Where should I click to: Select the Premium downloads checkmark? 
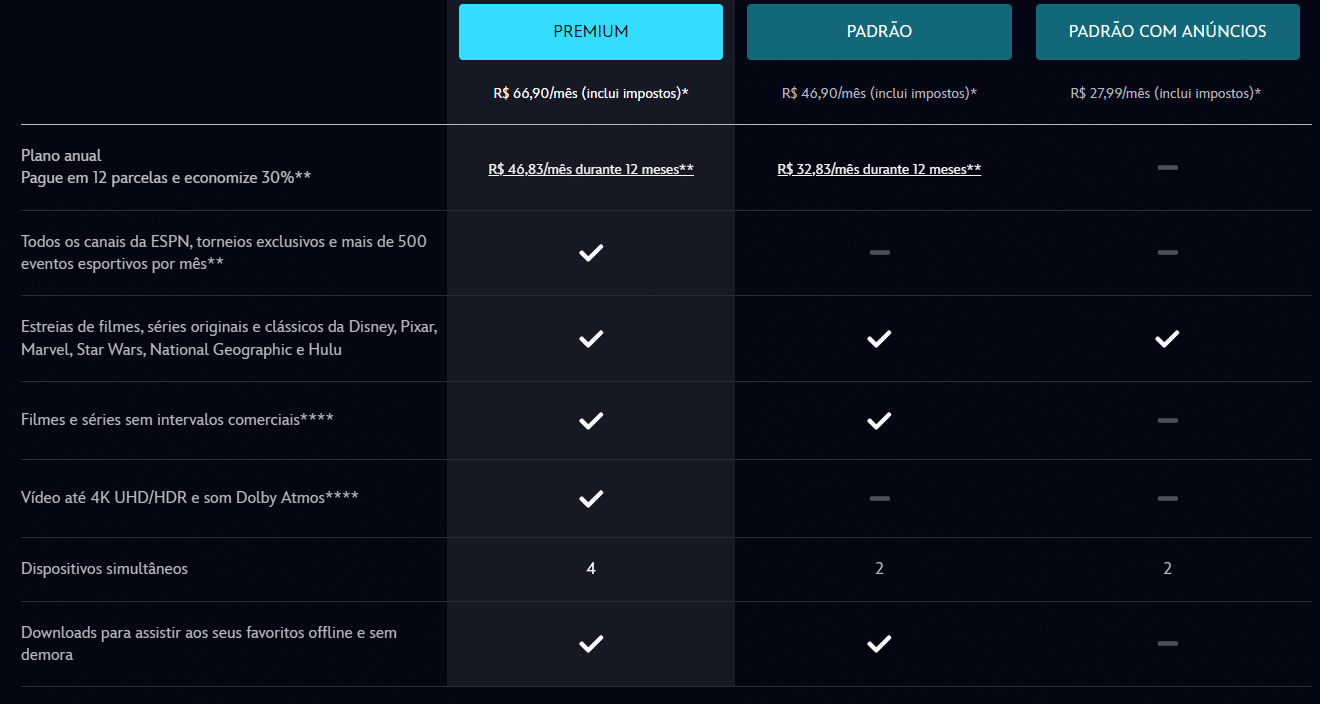590,643
